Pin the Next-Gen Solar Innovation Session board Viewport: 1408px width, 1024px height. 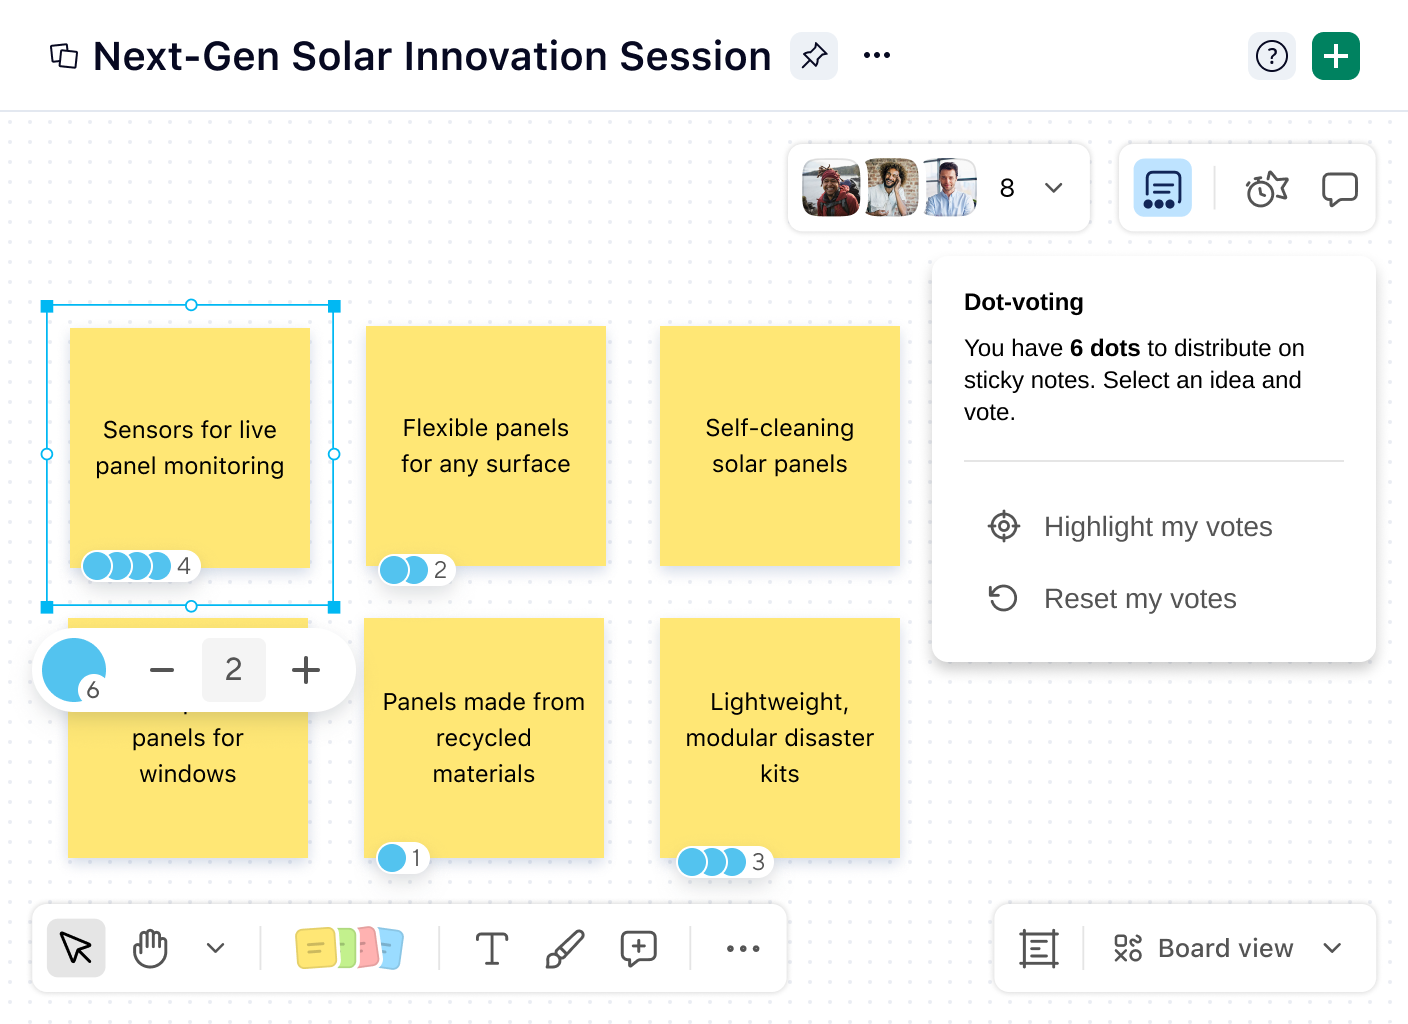tap(813, 56)
